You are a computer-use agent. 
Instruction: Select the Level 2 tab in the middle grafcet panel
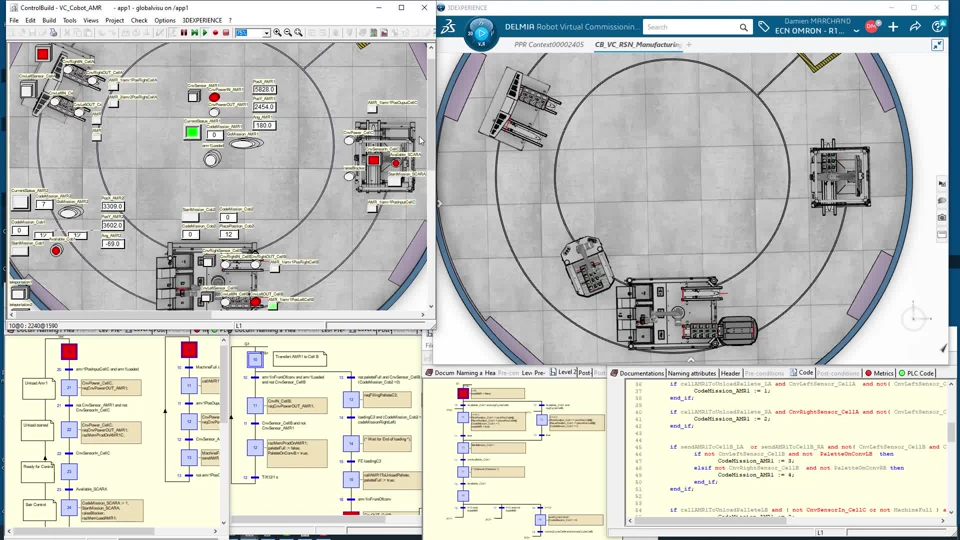[563, 372]
